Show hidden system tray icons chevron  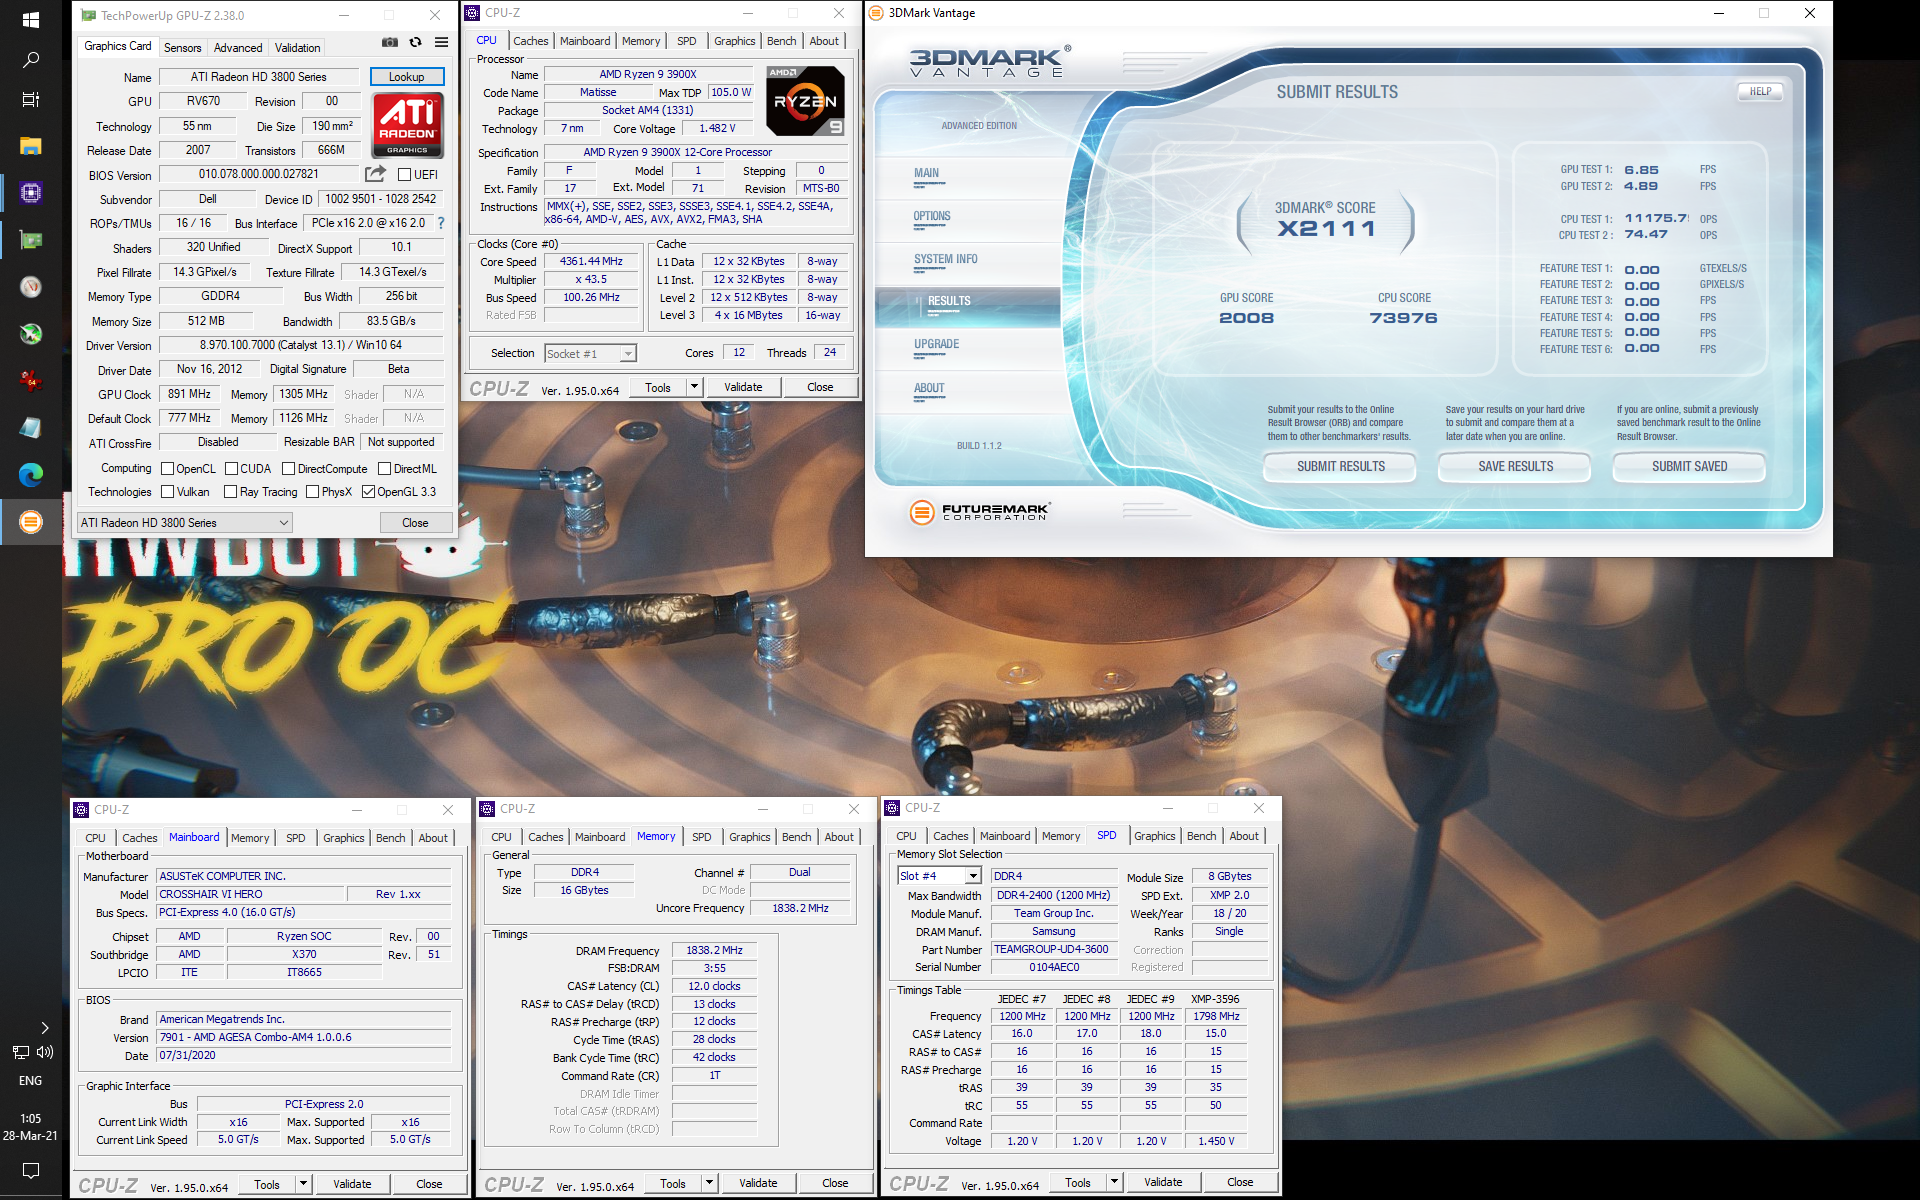(44, 1028)
